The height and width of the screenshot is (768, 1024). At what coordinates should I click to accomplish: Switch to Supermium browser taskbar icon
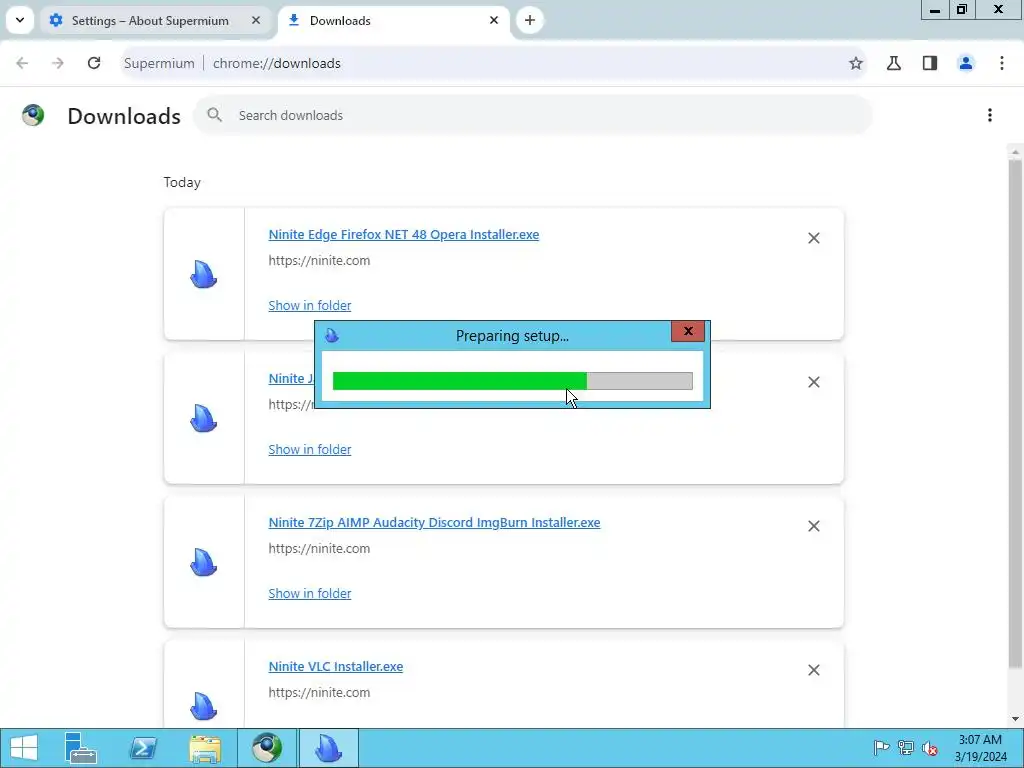click(x=267, y=748)
